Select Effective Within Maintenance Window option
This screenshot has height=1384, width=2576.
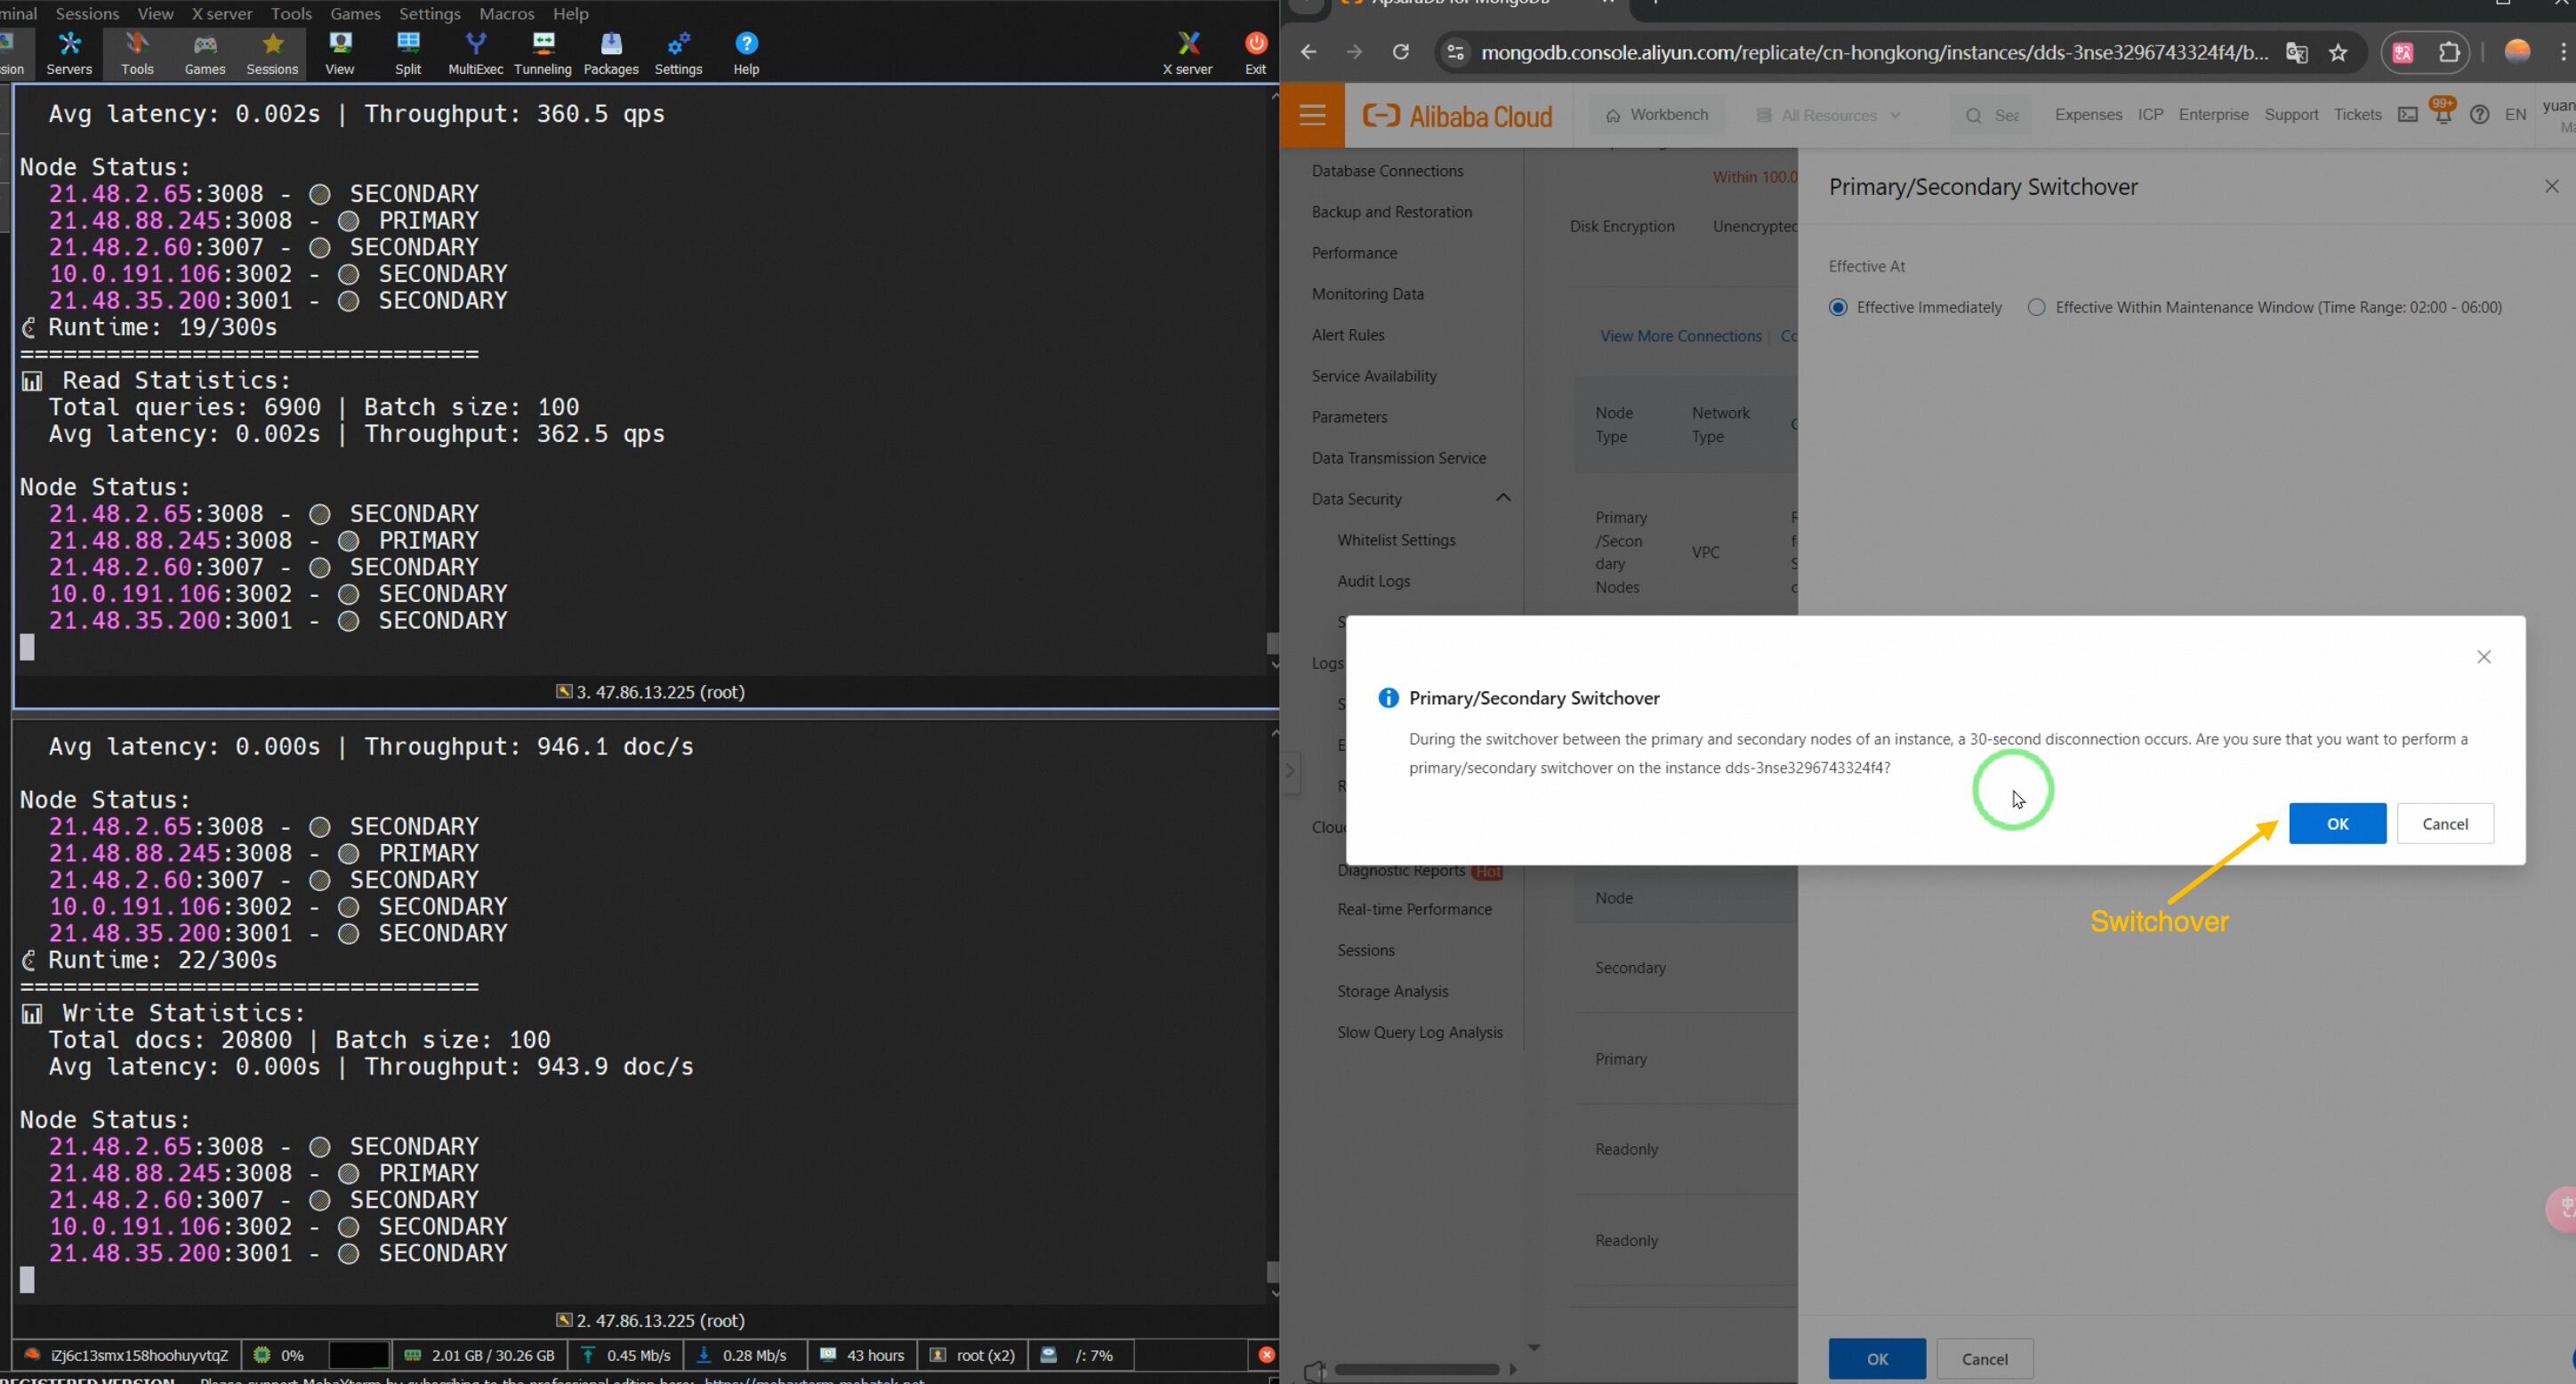pyautogui.click(x=2036, y=308)
